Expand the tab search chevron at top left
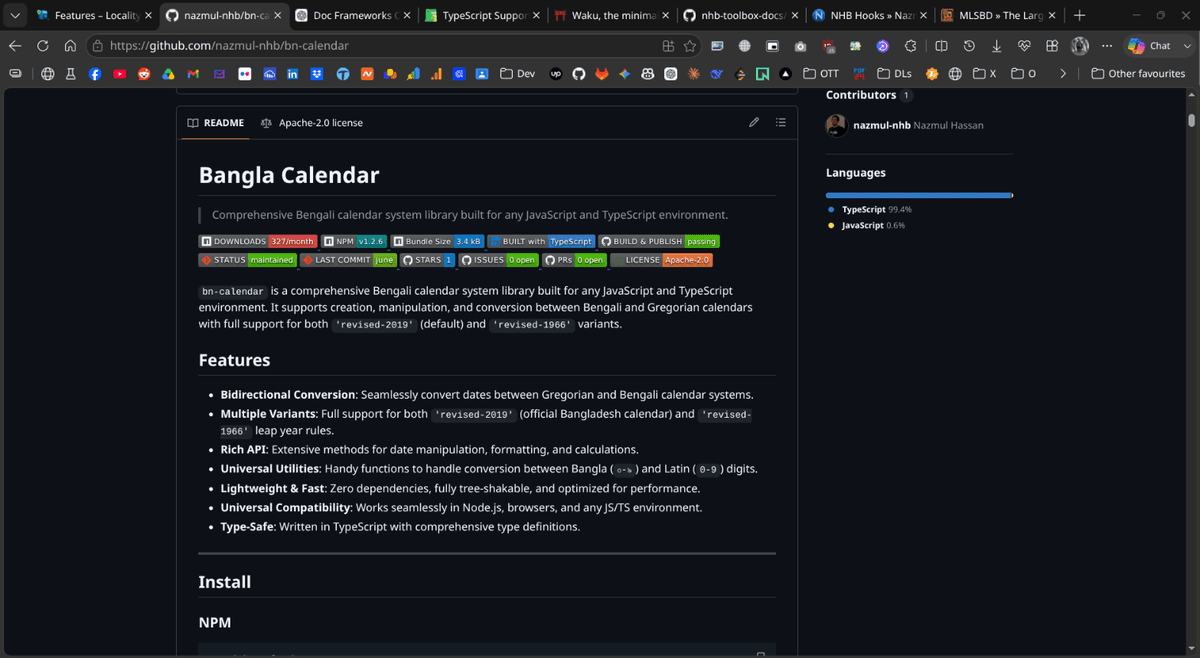The image size is (1200, 658). coord(14,15)
